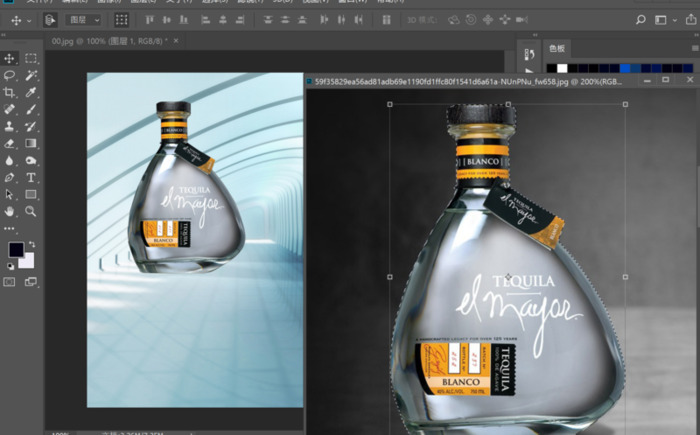700x435 pixels.
Task: Select the Zoom magnifier tool
Action: (32, 212)
